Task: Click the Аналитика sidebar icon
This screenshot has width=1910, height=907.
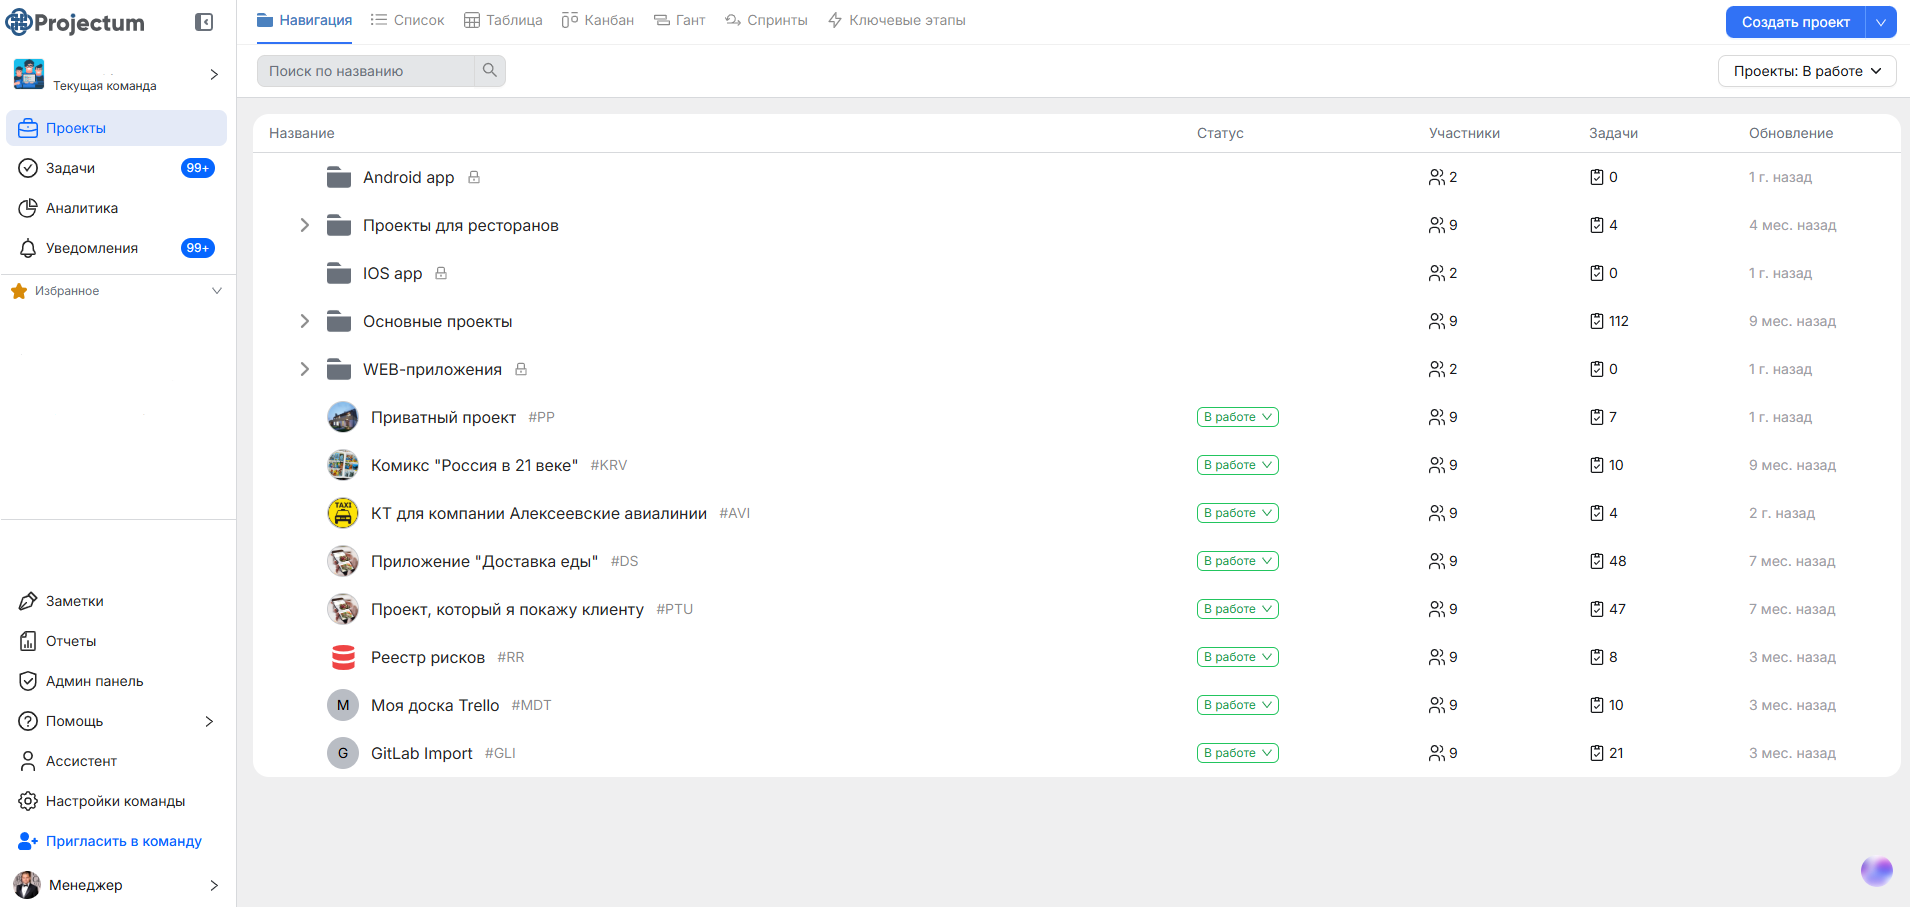Action: 29,208
